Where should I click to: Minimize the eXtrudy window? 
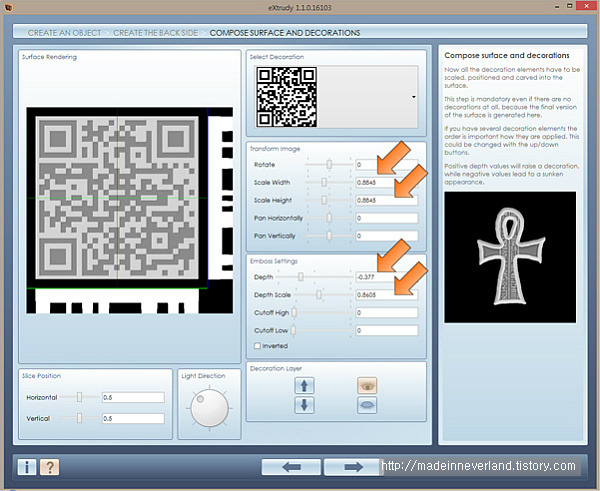click(557, 7)
